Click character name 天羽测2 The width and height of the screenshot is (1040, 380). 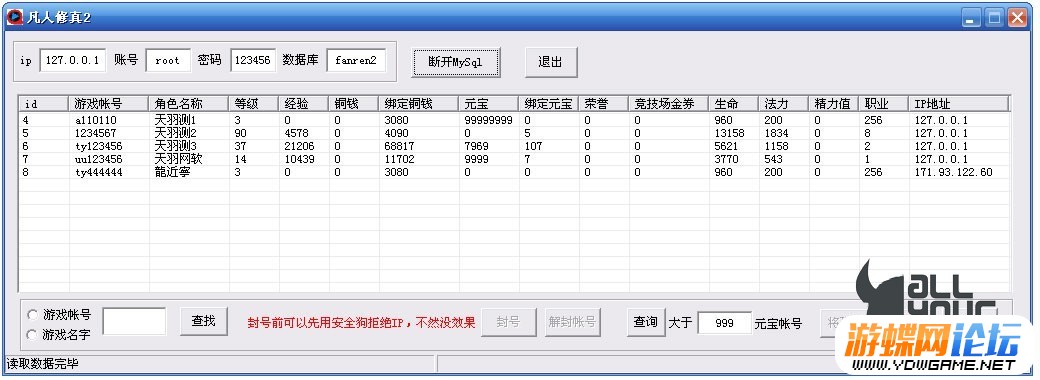[176, 133]
